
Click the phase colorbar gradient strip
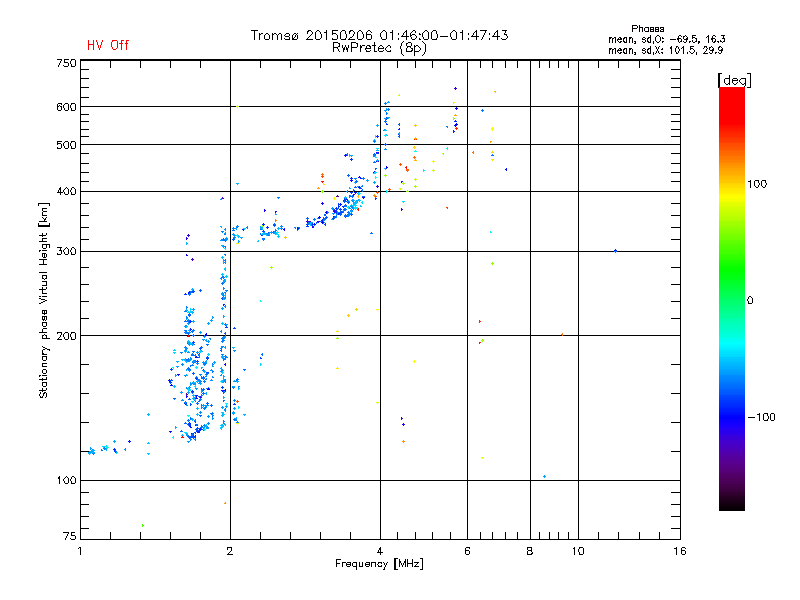732,298
